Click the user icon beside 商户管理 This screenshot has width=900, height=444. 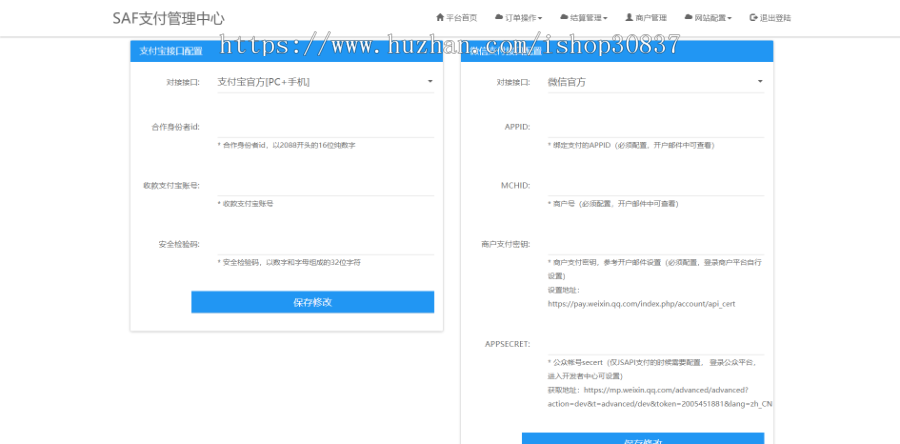click(628, 18)
